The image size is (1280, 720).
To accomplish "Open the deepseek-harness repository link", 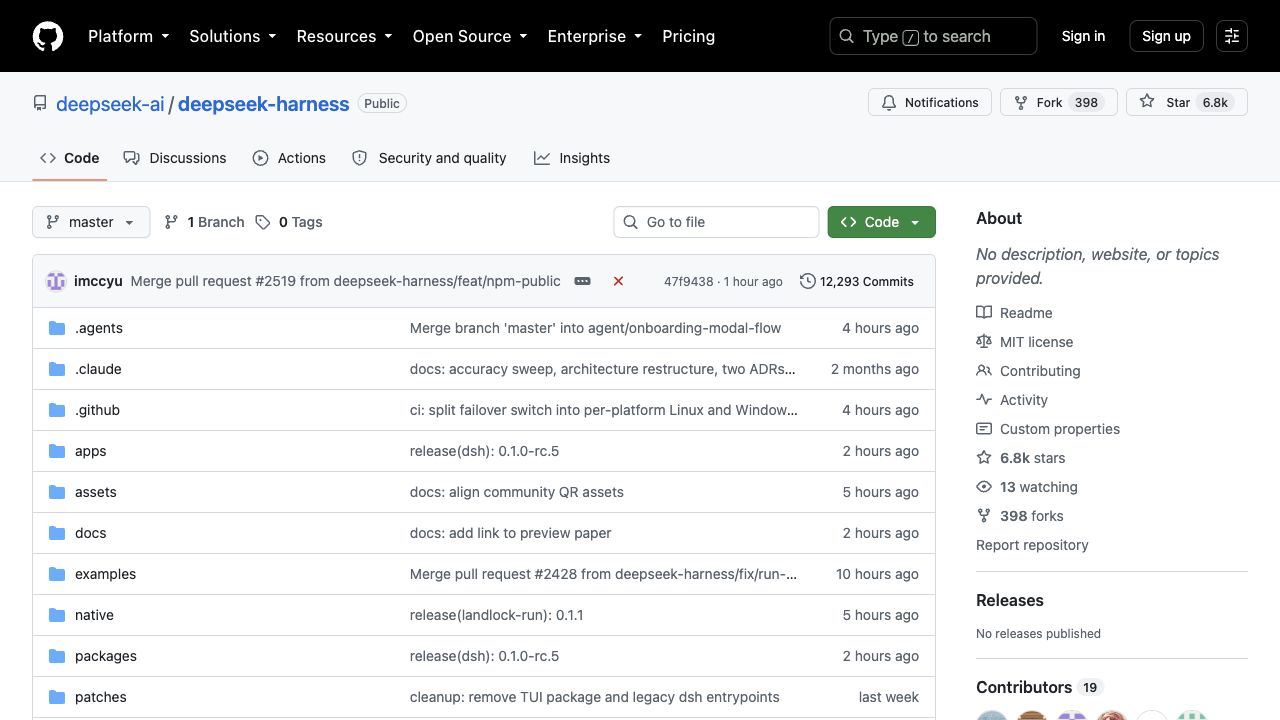I will pyautogui.click(x=264, y=104).
